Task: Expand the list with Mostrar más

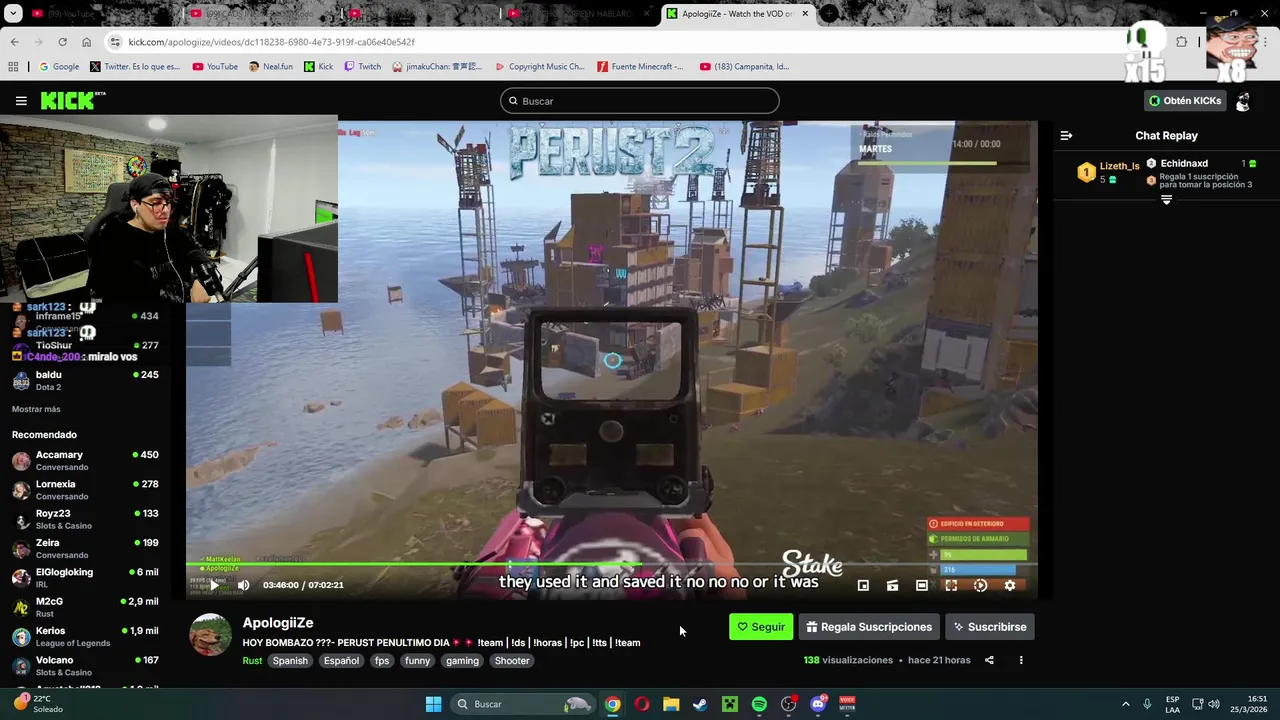Action: [36, 409]
